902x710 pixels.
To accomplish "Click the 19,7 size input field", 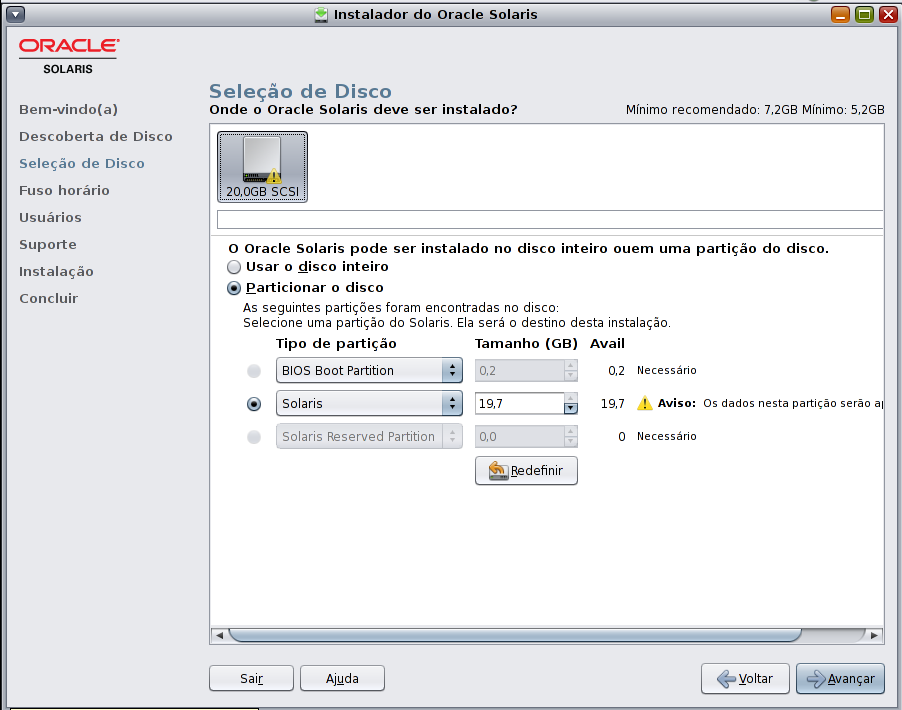I will 519,403.
